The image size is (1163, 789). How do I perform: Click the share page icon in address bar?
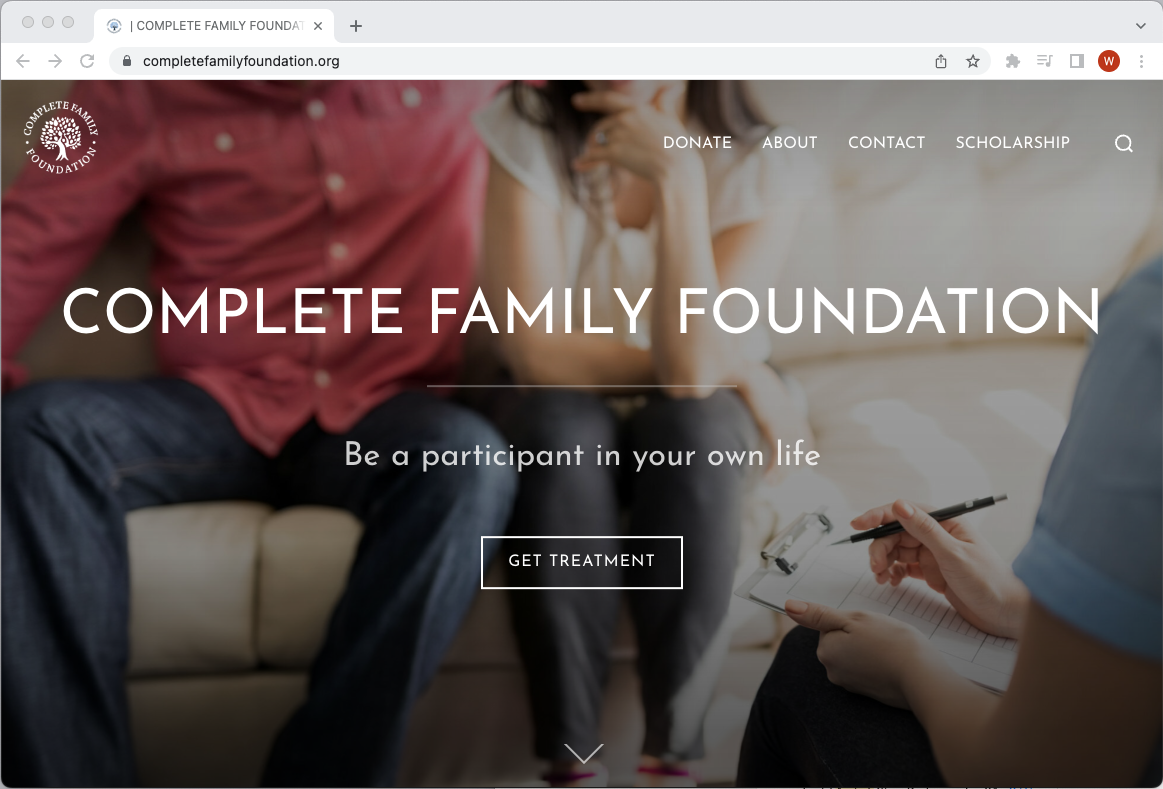[940, 62]
